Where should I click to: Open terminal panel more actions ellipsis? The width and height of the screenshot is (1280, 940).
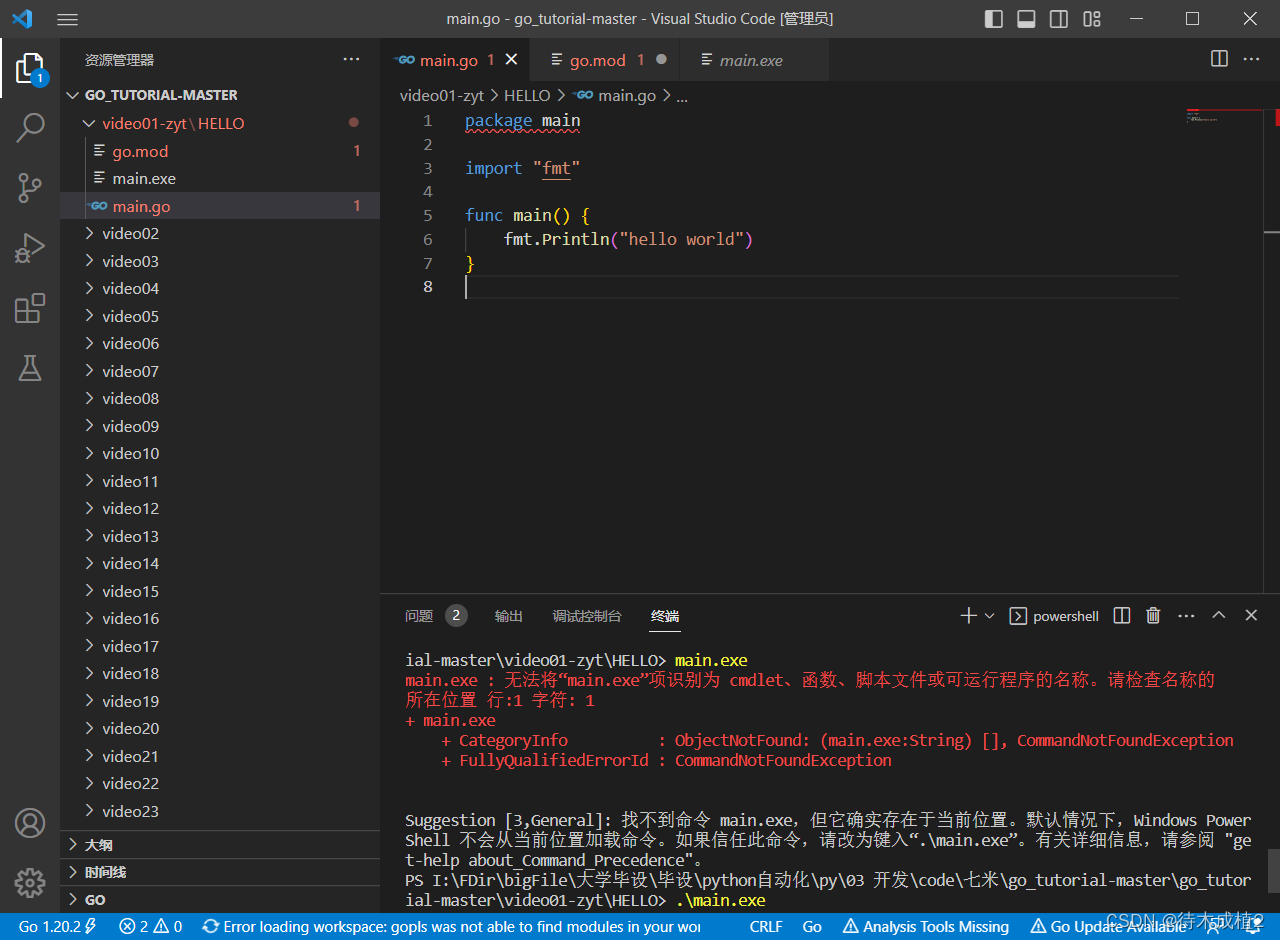coord(1186,616)
